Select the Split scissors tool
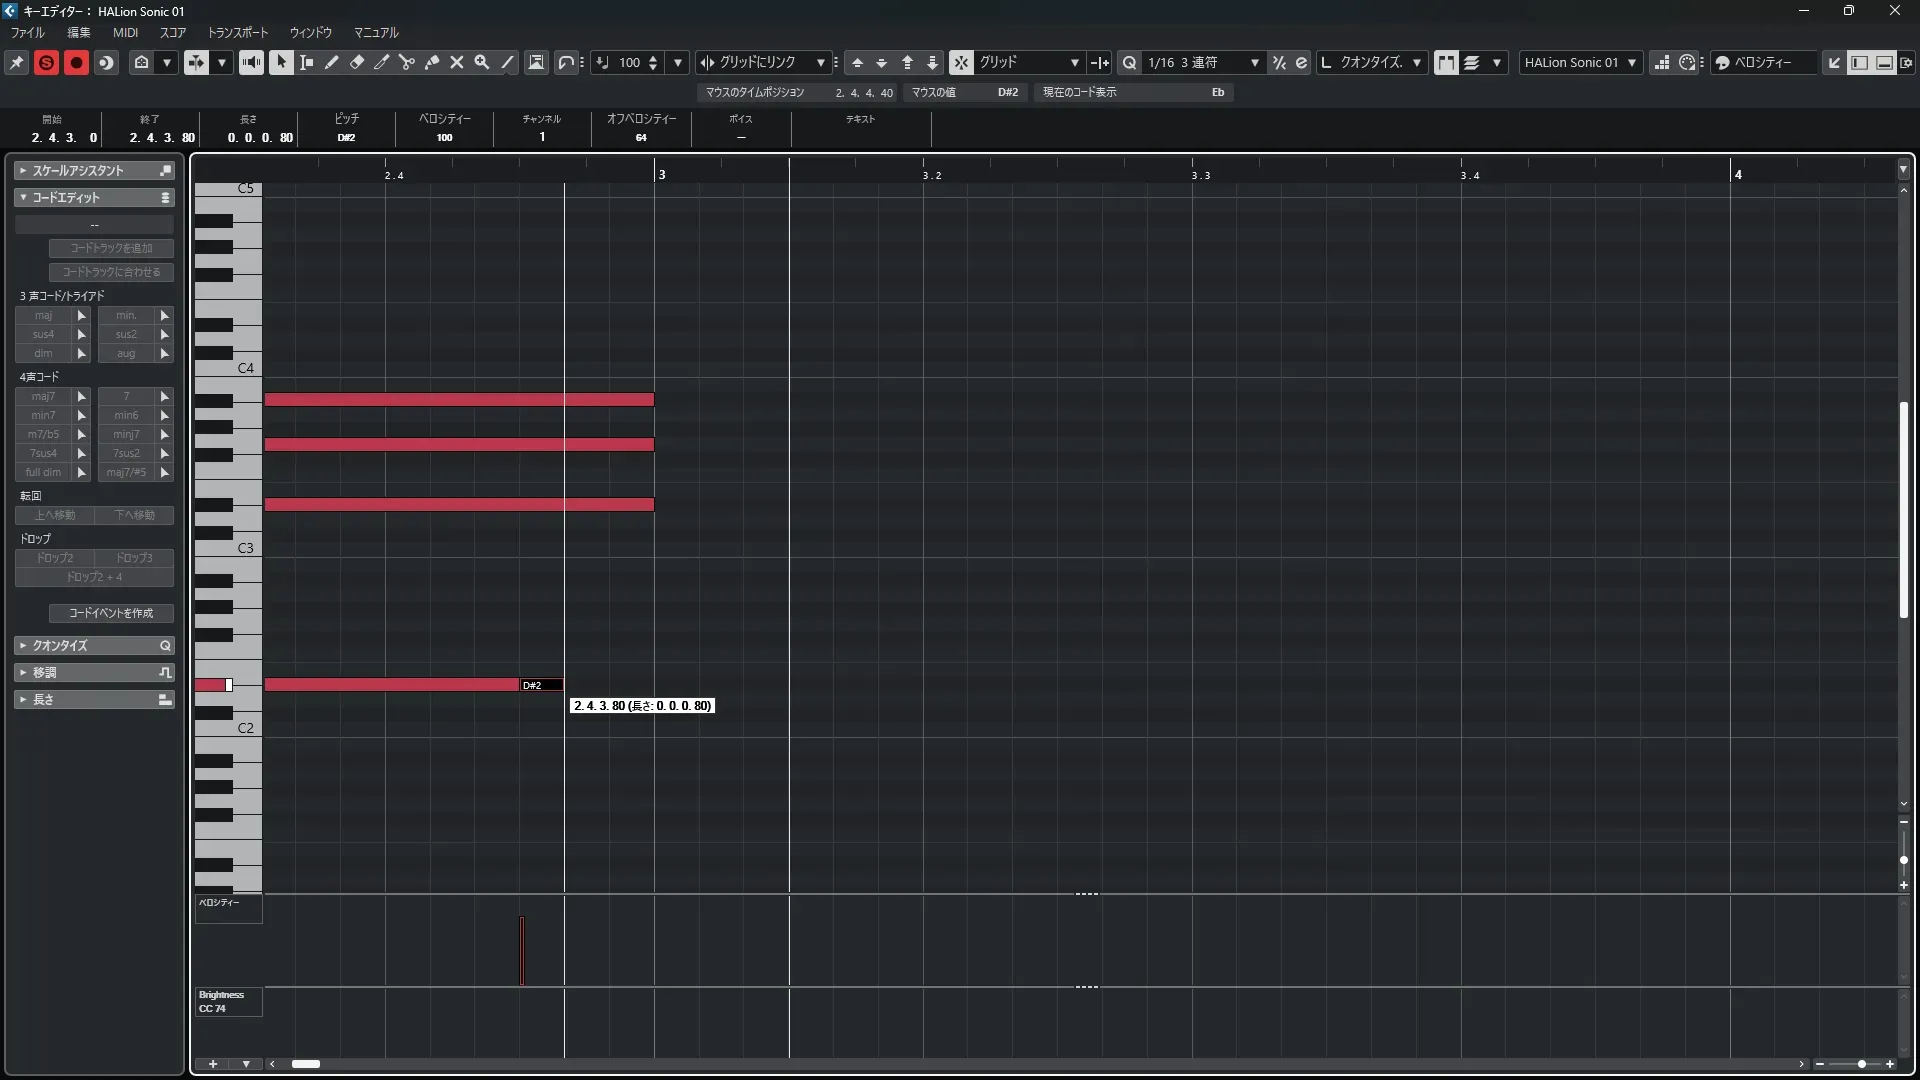Image resolution: width=1920 pixels, height=1080 pixels. [407, 62]
